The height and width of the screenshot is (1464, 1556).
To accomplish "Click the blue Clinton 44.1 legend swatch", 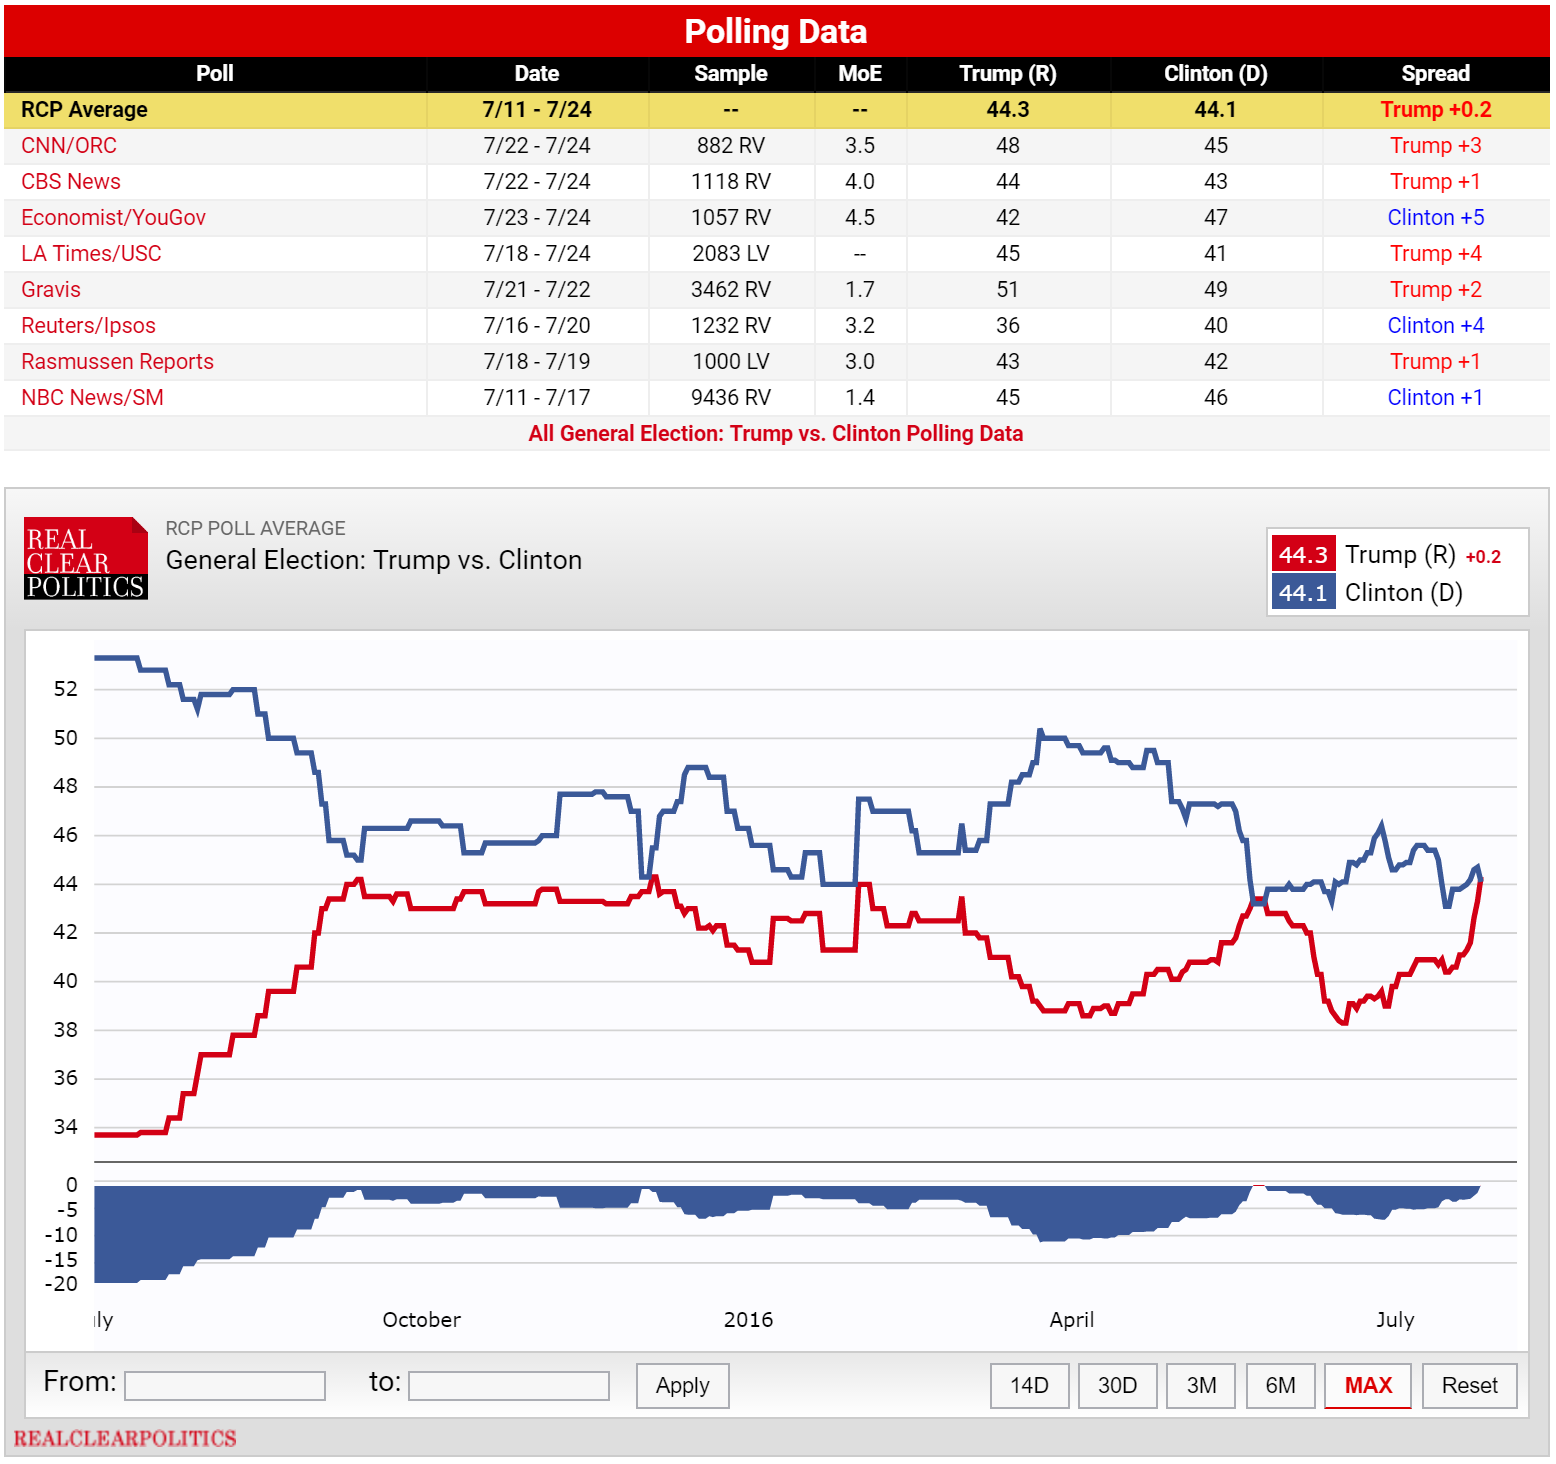I will (x=1304, y=593).
